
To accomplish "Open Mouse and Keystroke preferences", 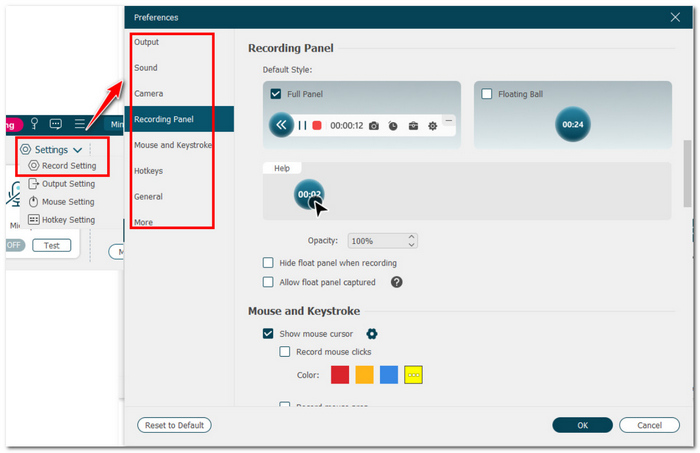I will tap(173, 145).
